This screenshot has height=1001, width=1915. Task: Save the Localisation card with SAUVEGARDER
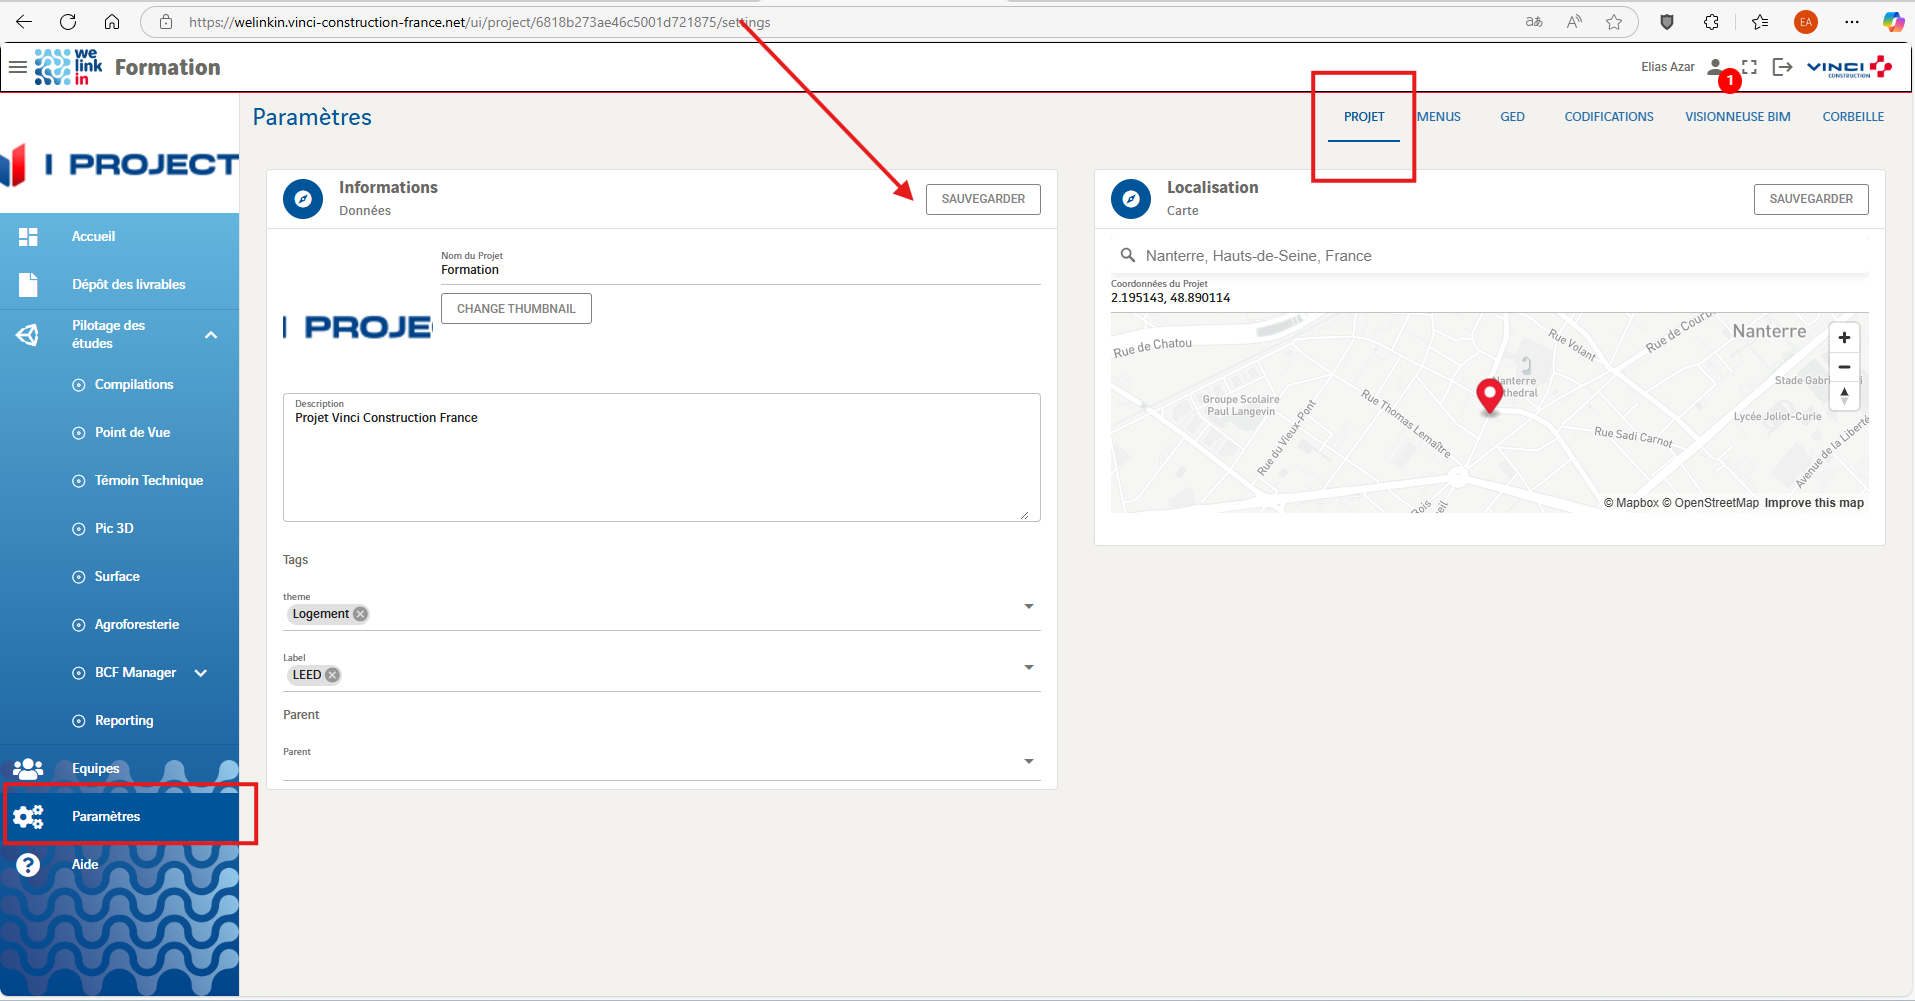coord(1810,199)
